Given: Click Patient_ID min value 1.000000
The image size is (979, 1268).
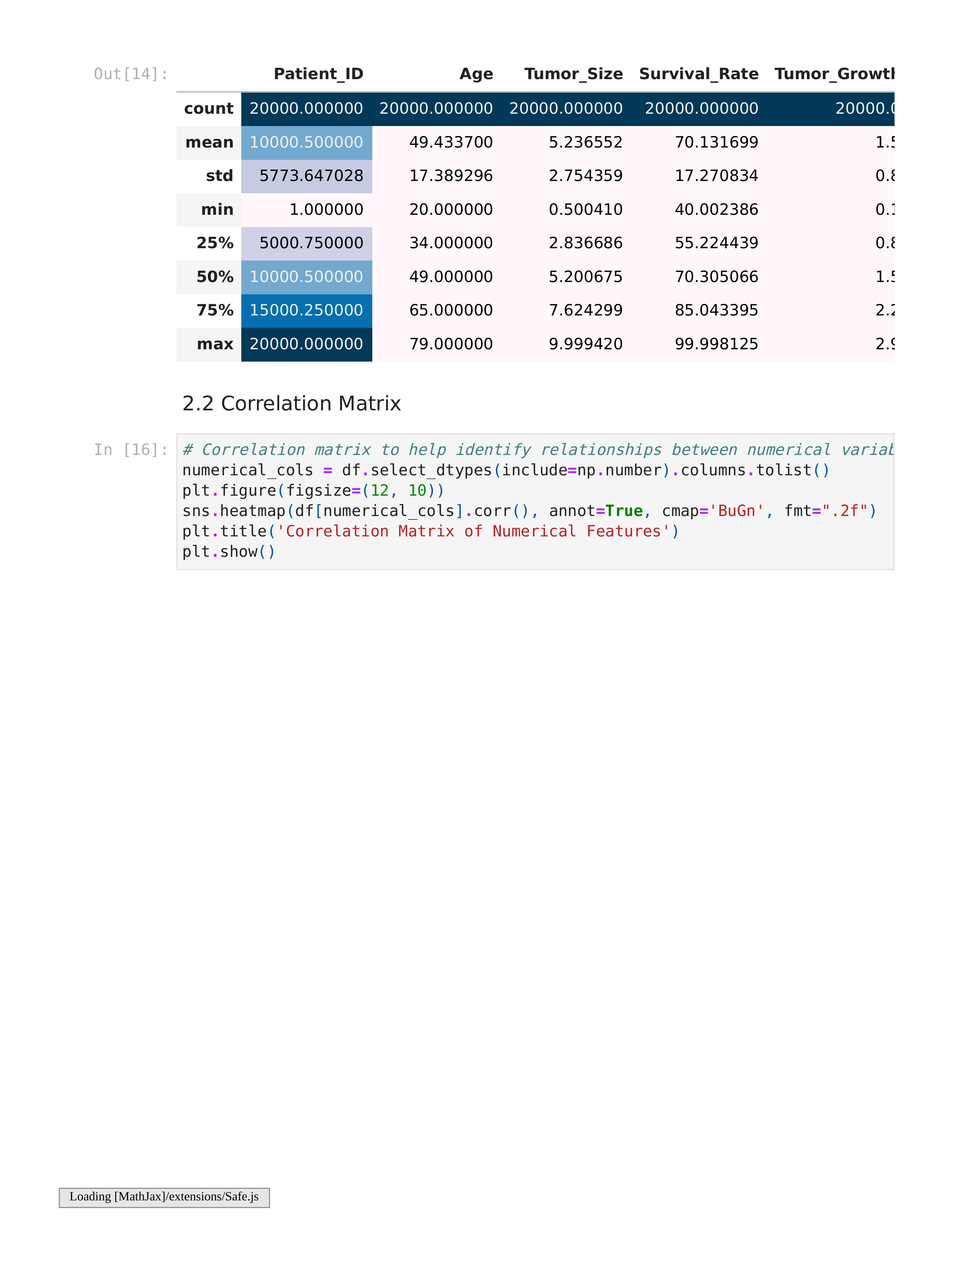Looking at the screenshot, I should click(326, 209).
